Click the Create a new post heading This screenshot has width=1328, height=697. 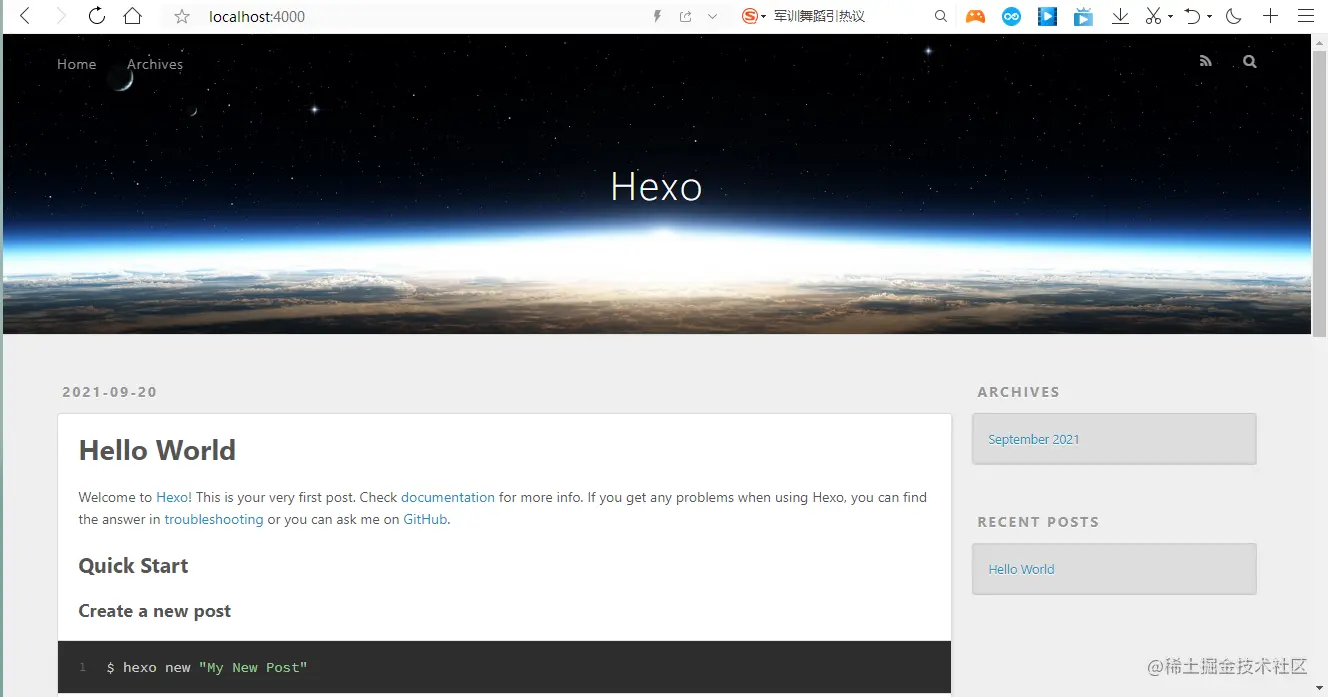point(155,611)
